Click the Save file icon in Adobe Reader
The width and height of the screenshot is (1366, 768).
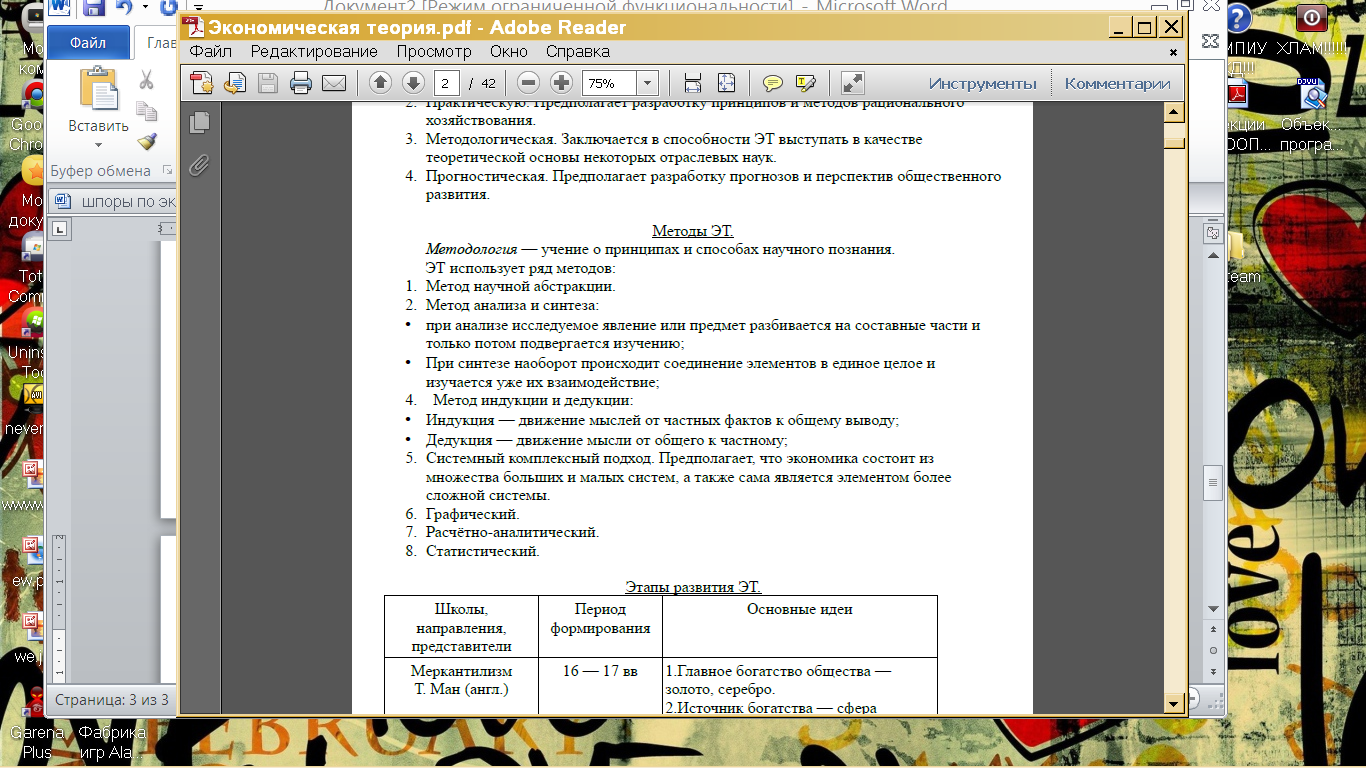pyautogui.click(x=268, y=83)
